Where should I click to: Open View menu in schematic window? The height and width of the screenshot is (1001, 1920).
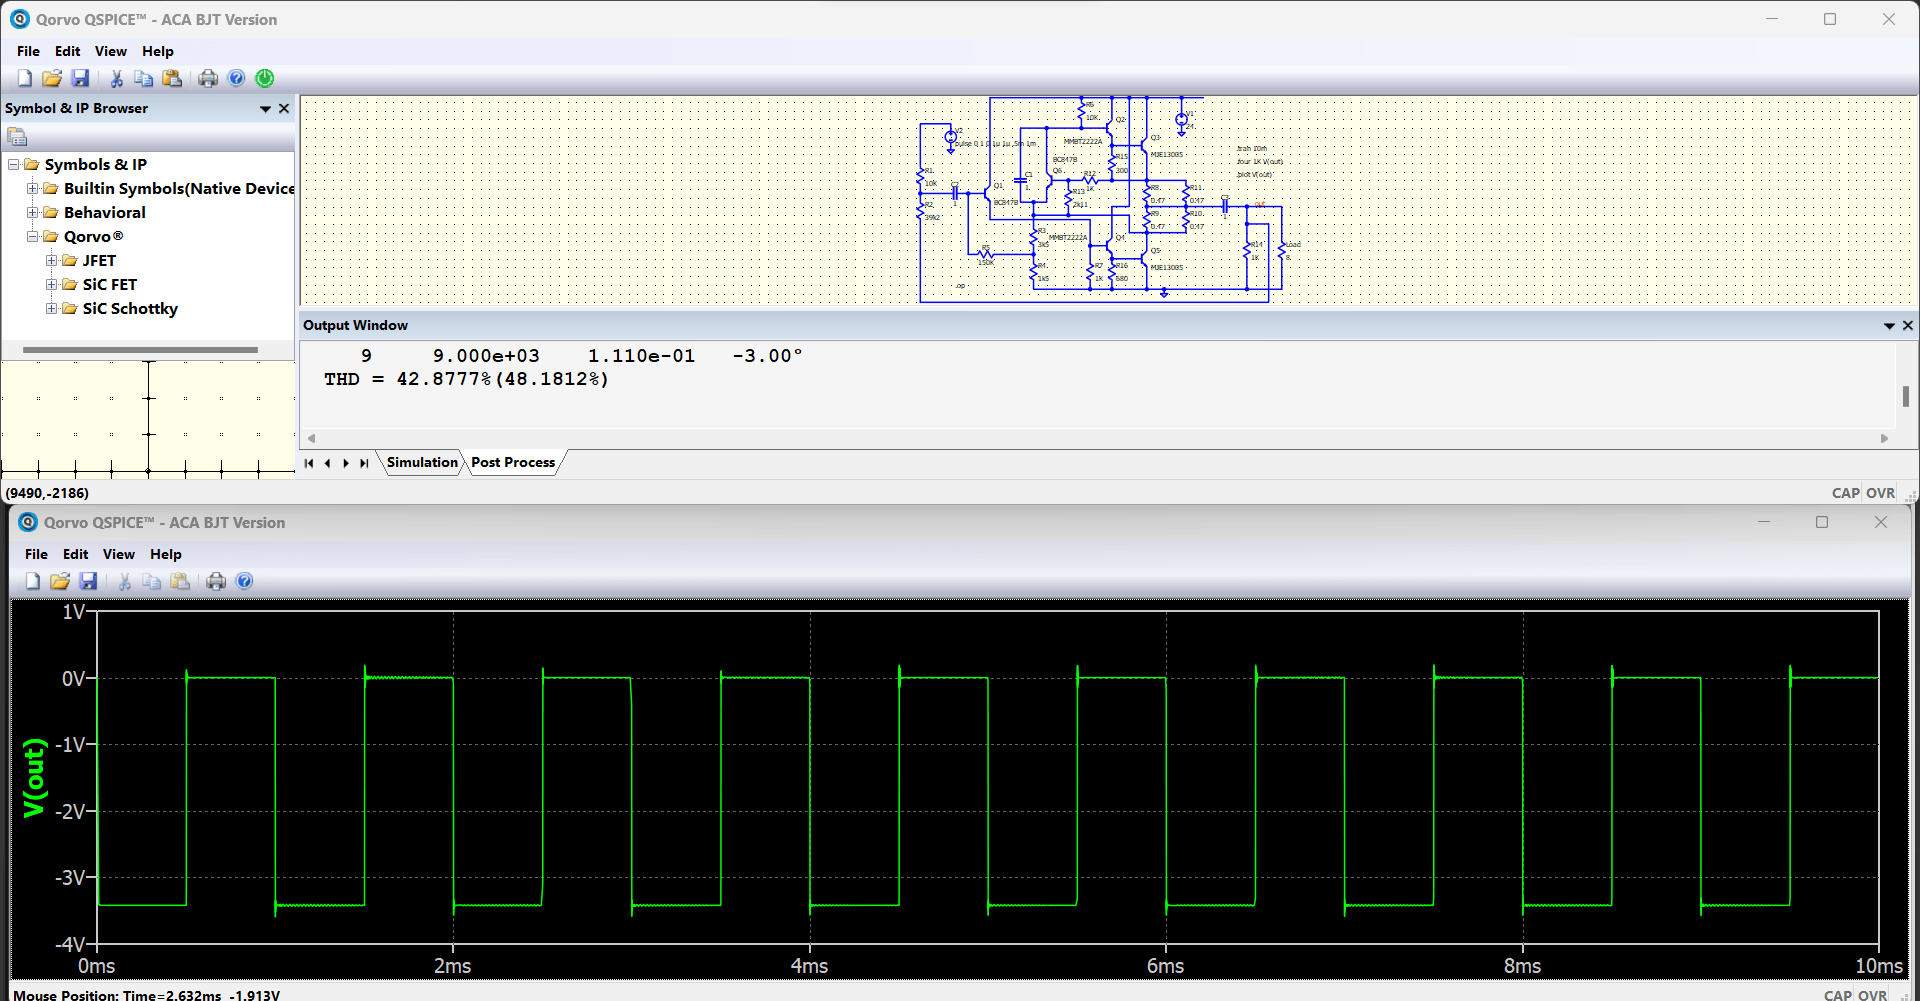[x=111, y=51]
